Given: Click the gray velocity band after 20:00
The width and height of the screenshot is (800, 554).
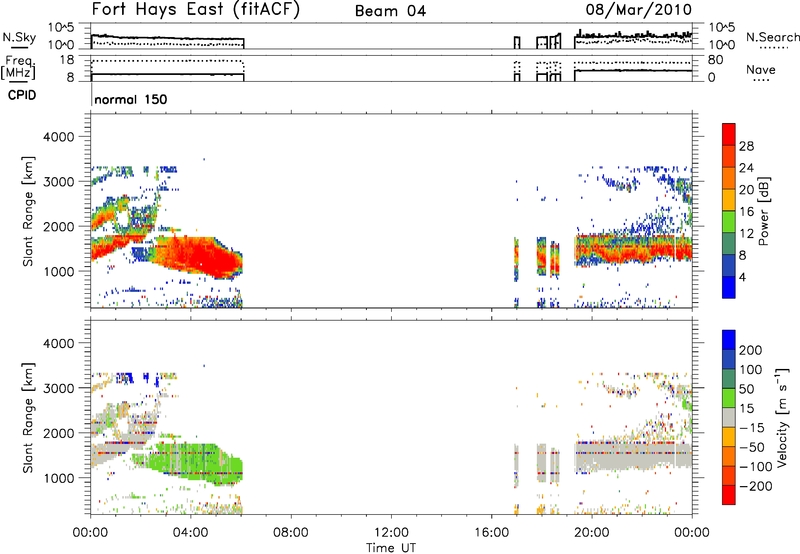Looking at the screenshot, I should pos(633,458).
